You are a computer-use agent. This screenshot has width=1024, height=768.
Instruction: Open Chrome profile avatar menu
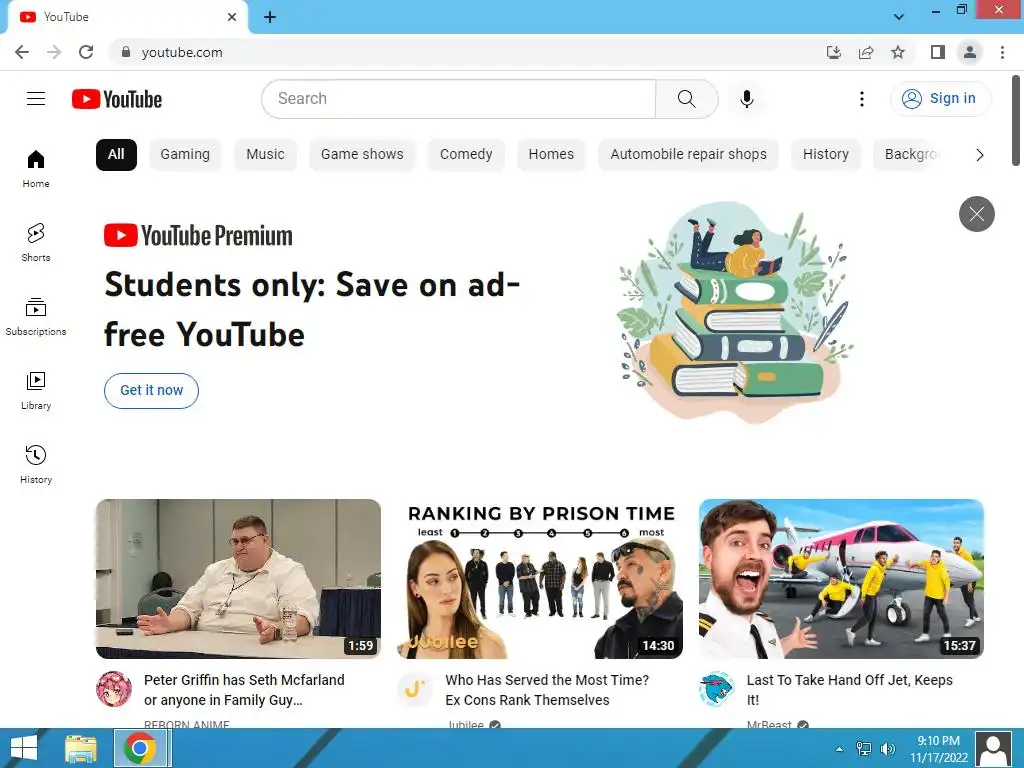pos(970,52)
